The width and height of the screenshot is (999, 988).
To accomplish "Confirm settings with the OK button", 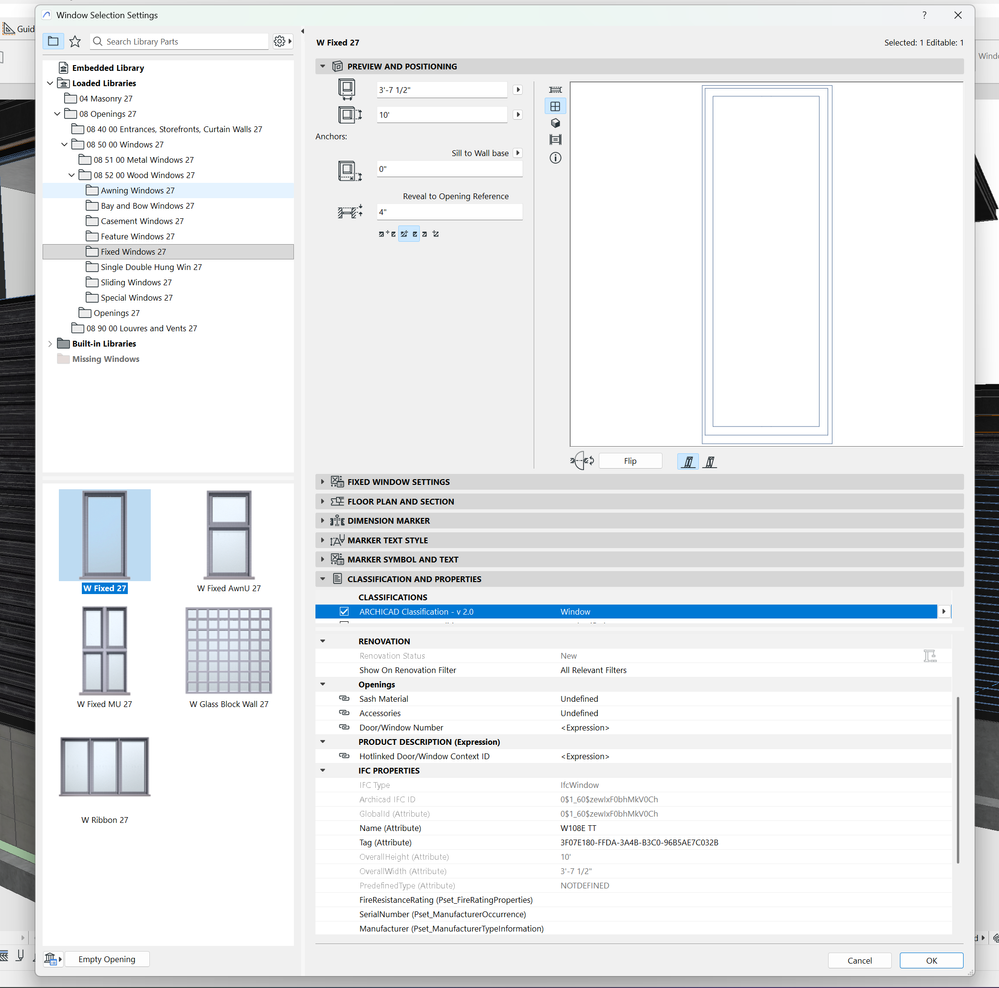I will coord(930,959).
